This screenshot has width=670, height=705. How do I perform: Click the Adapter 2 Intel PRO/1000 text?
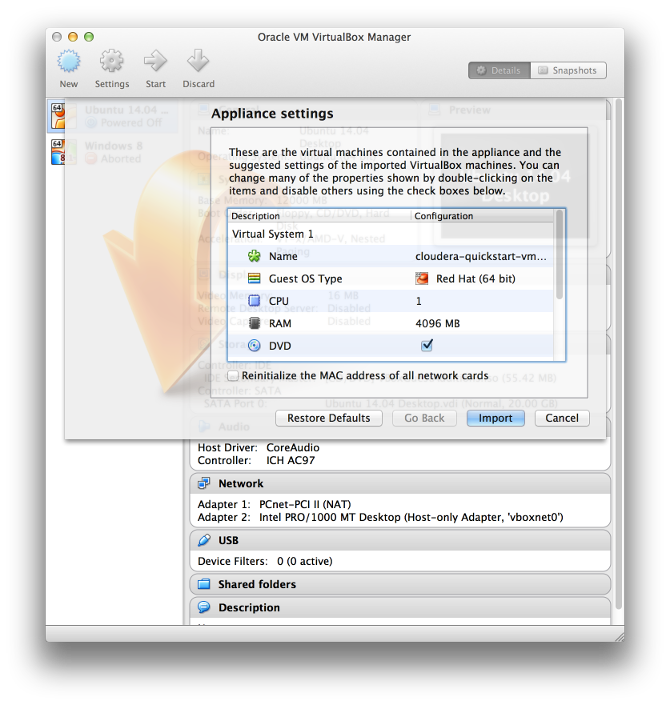pyautogui.click(x=380, y=518)
